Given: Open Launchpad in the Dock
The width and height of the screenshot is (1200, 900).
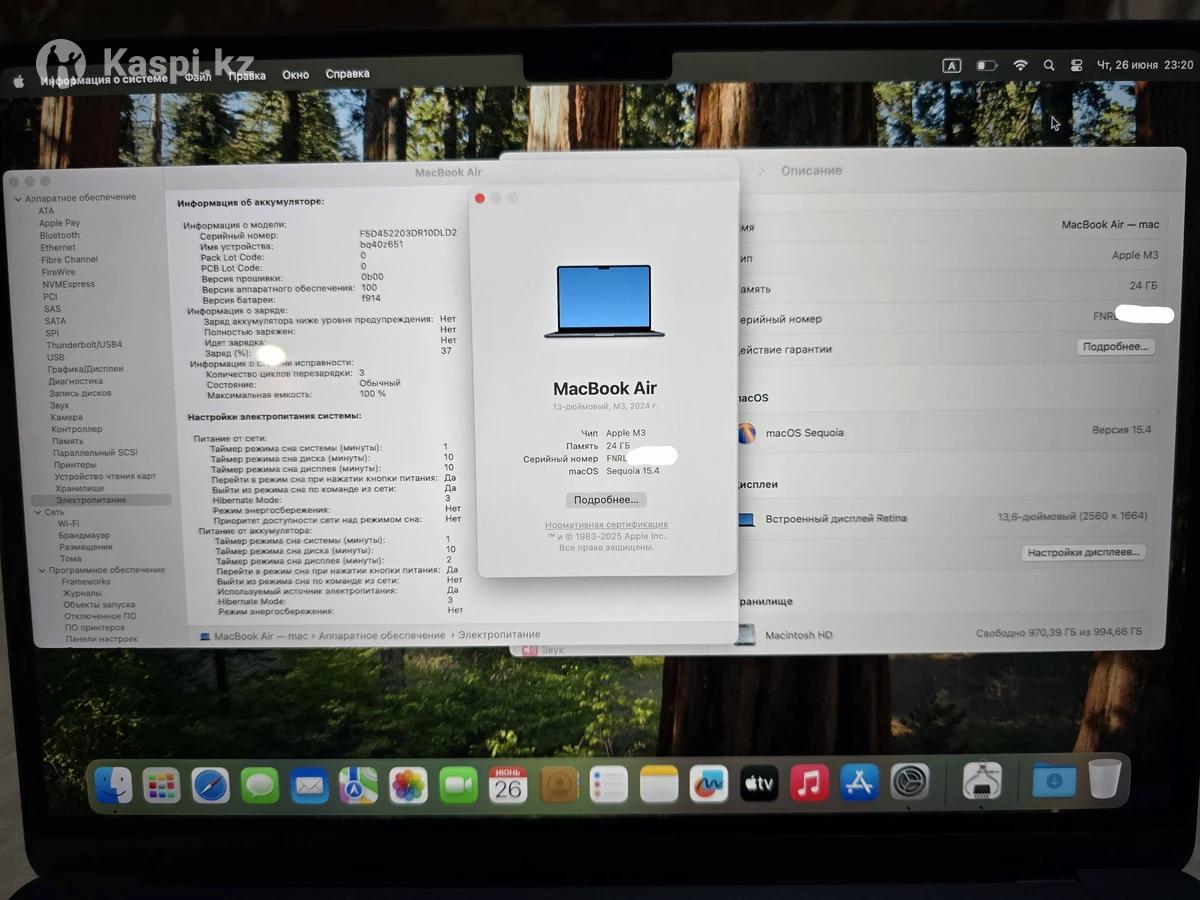Looking at the screenshot, I should click(x=161, y=785).
